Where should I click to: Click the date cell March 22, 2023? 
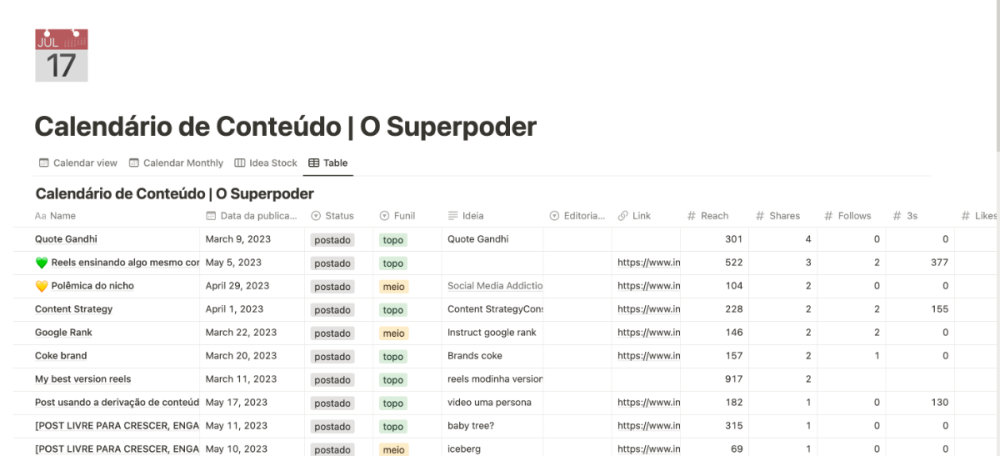[241, 333]
